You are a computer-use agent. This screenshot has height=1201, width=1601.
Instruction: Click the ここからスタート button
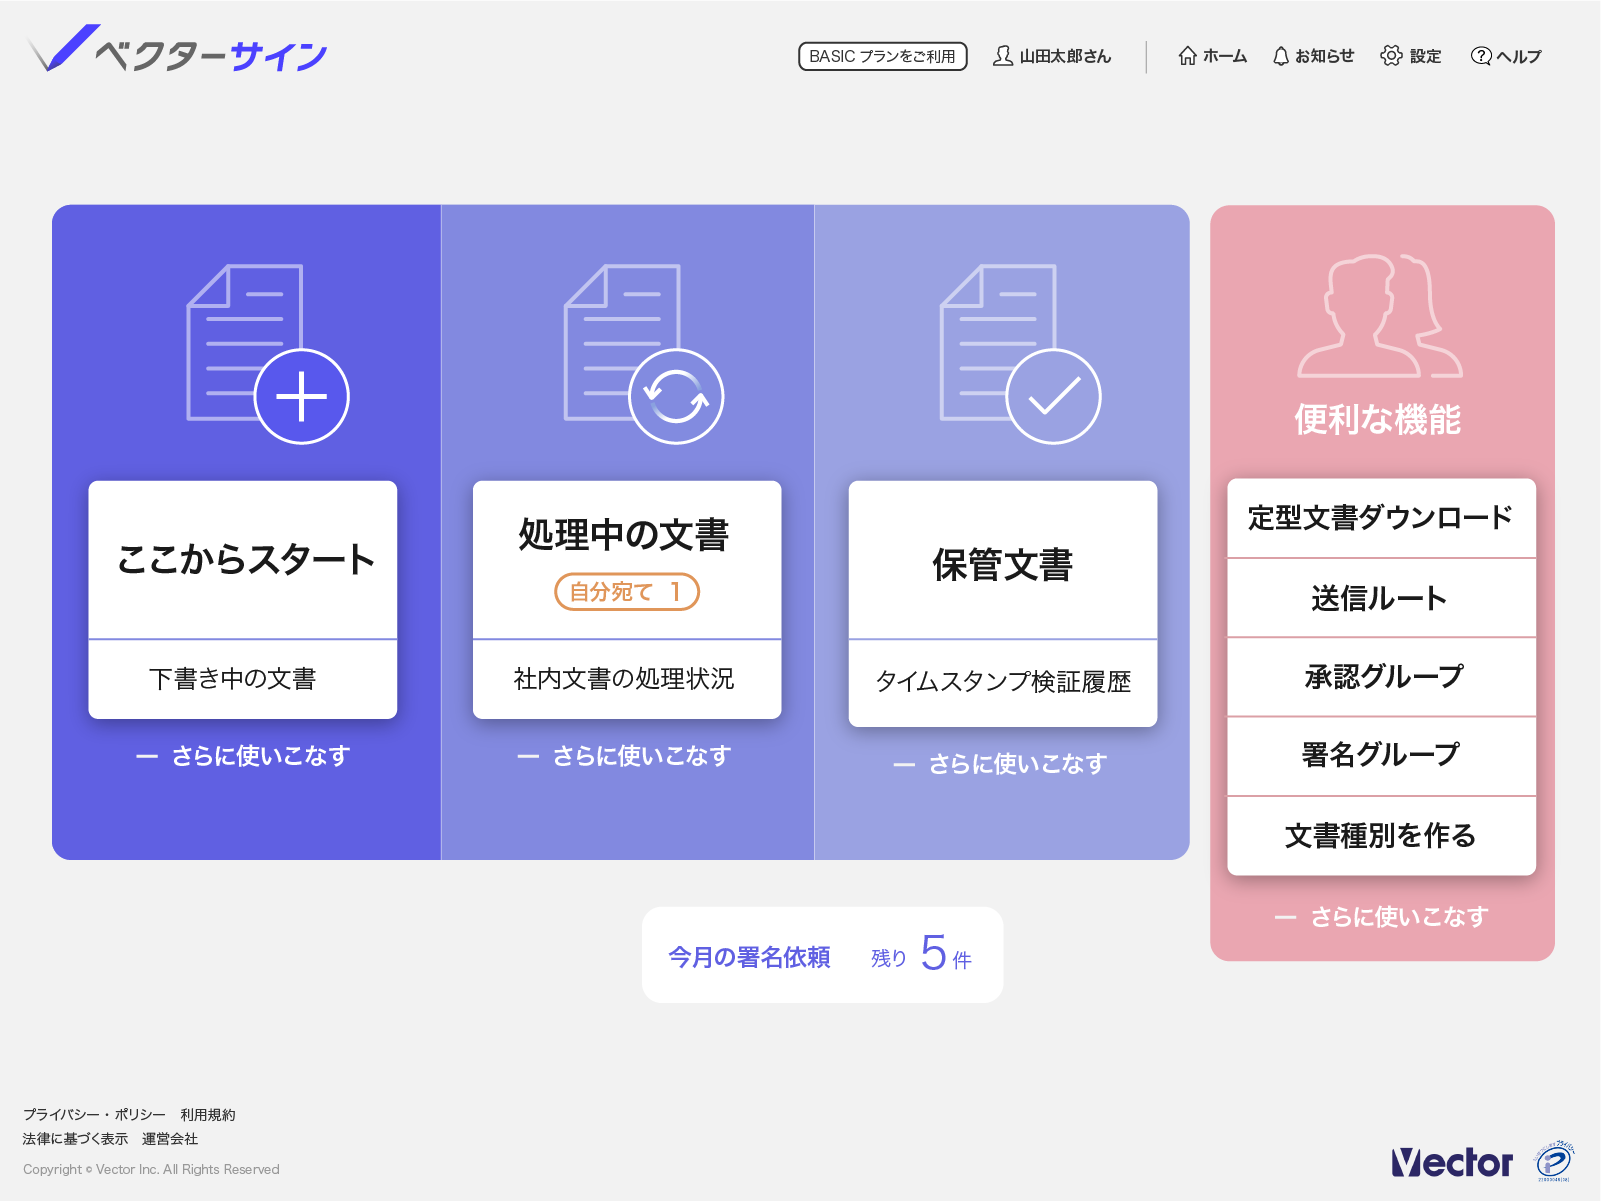[243, 560]
